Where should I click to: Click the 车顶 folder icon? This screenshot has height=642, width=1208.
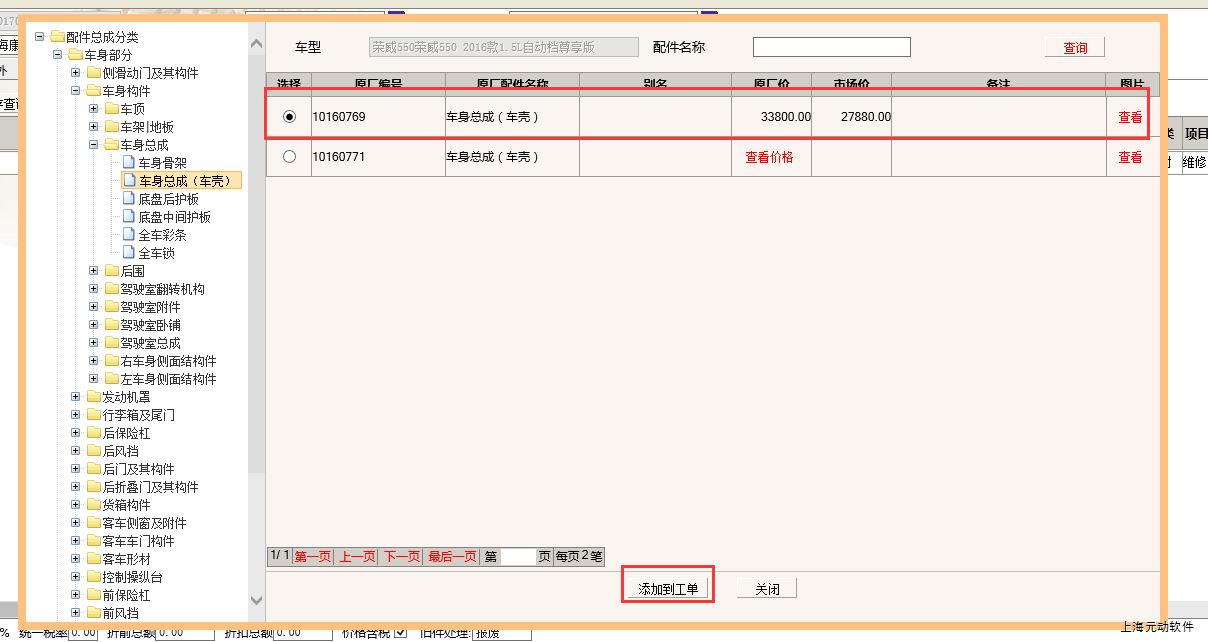coord(111,109)
